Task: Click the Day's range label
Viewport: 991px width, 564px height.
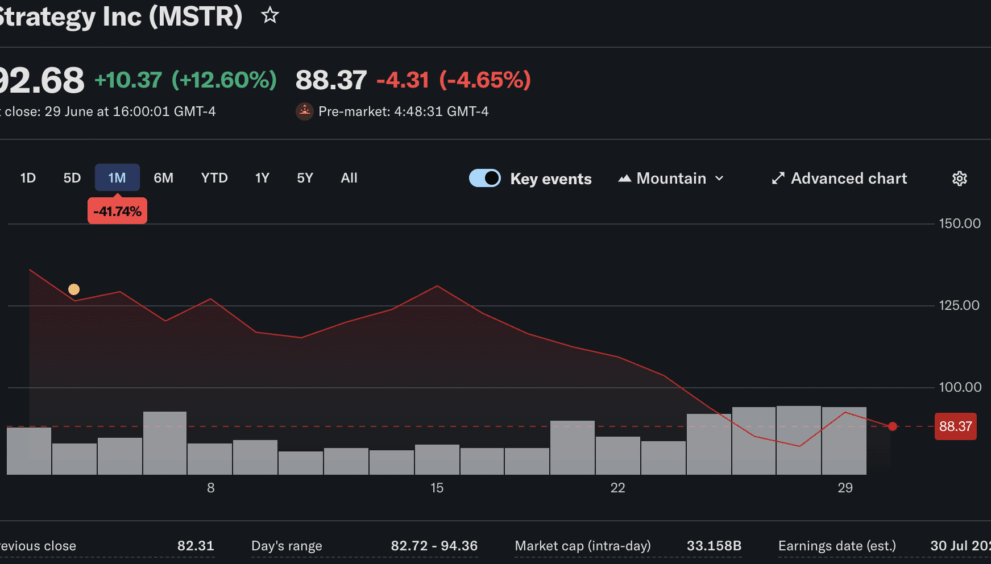Action: click(x=286, y=546)
